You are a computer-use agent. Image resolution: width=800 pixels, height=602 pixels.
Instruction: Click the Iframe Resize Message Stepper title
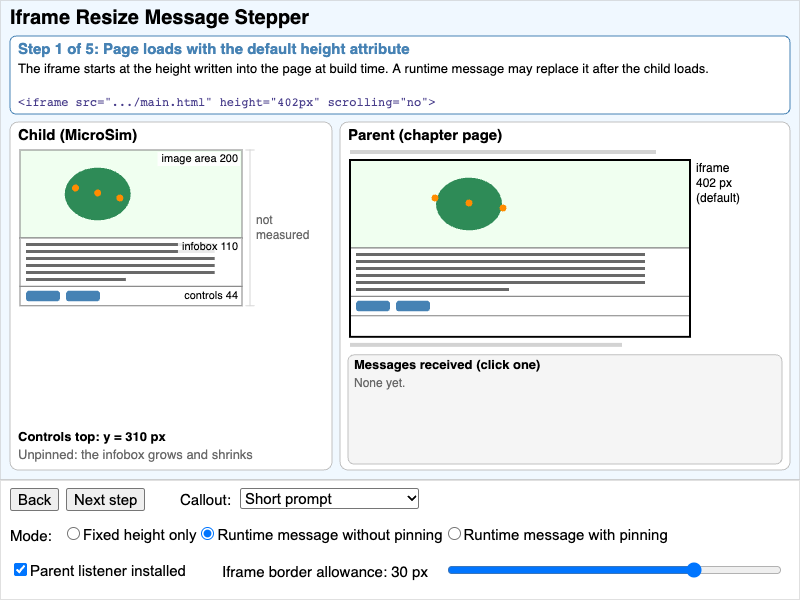click(159, 17)
